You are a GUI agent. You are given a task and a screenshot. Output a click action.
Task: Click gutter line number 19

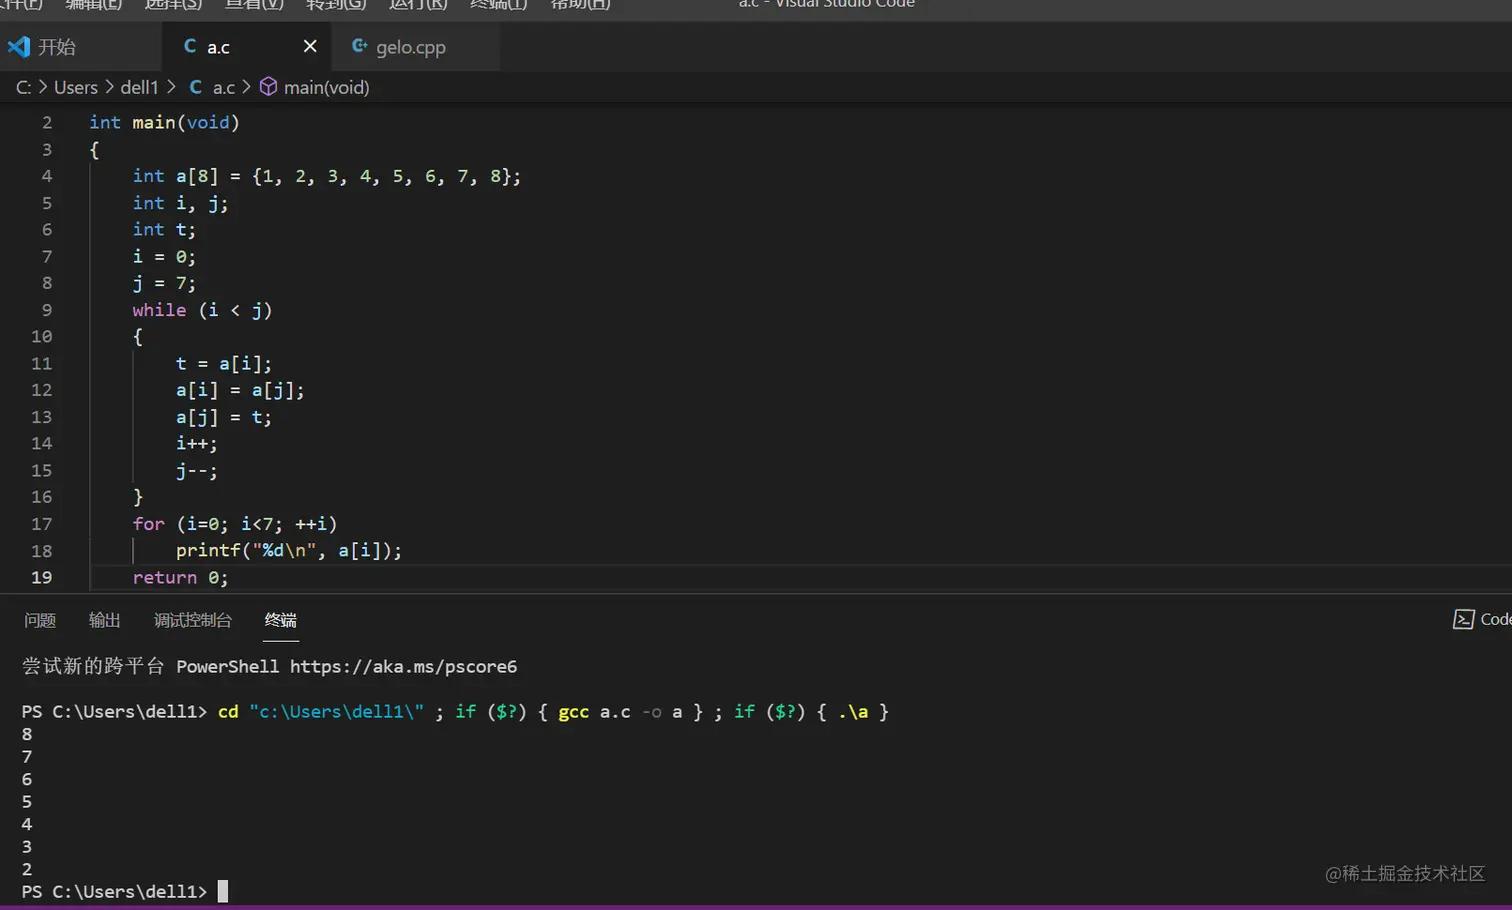point(42,578)
